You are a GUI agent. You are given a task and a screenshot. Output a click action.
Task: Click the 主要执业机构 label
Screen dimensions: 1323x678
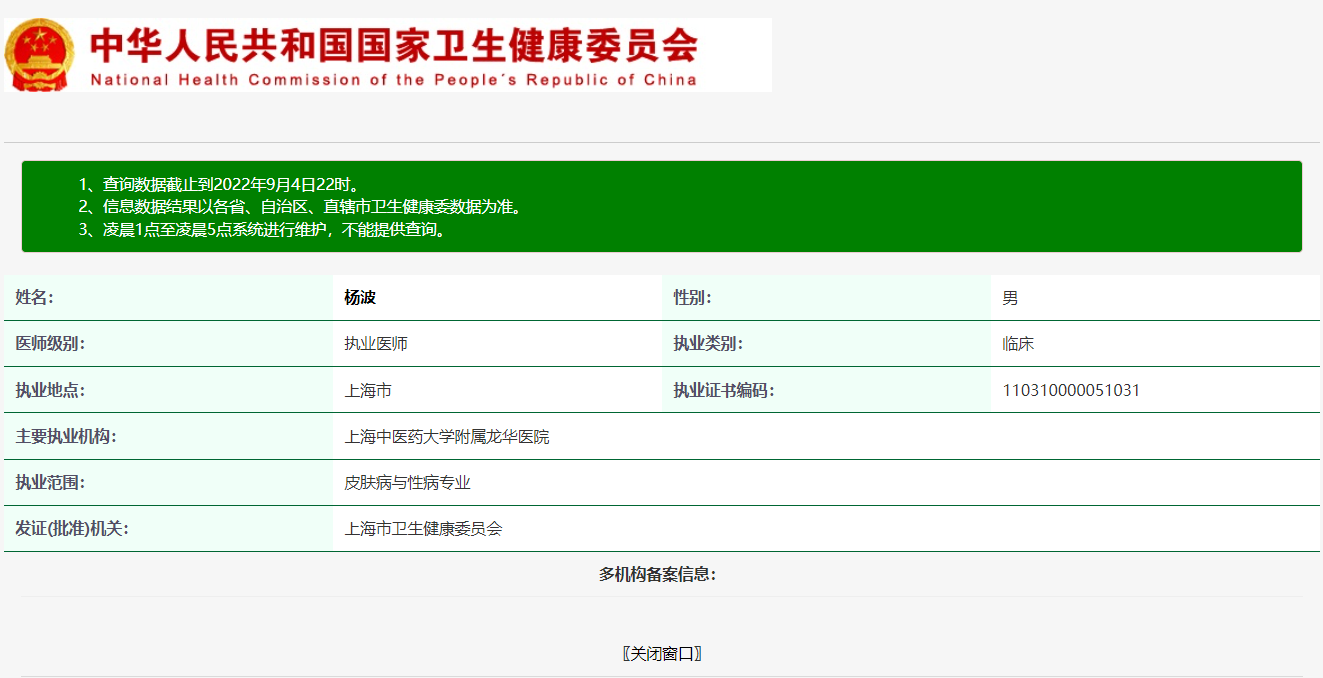tap(66, 436)
